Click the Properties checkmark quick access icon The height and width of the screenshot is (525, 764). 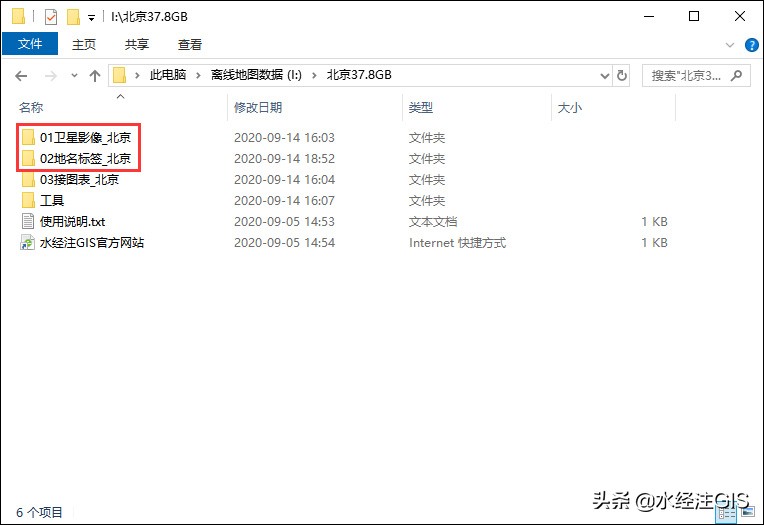51,17
